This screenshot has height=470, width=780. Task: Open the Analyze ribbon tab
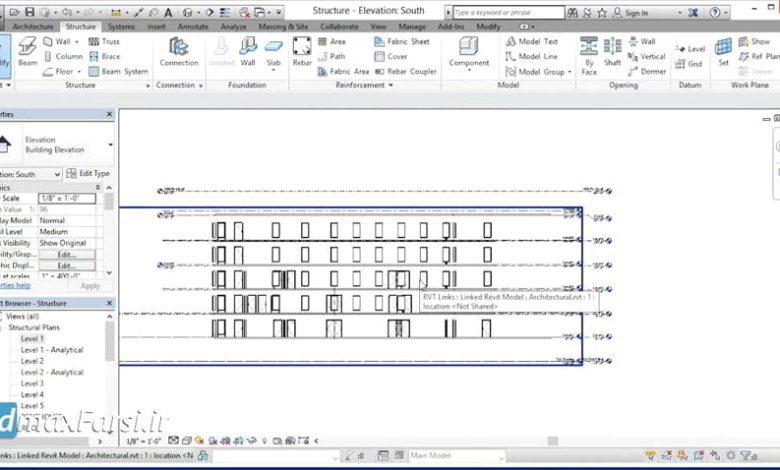click(233, 26)
